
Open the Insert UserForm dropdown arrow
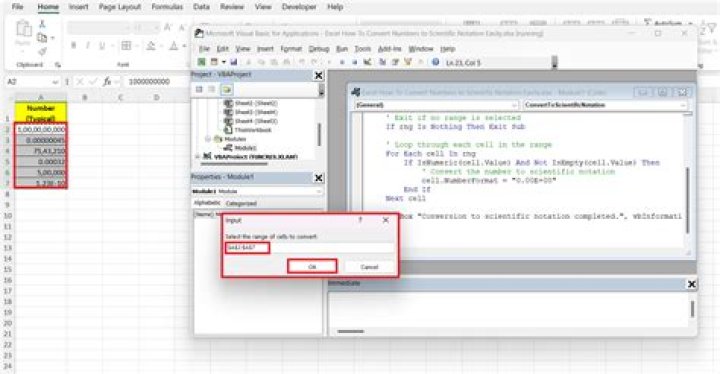(x=223, y=62)
